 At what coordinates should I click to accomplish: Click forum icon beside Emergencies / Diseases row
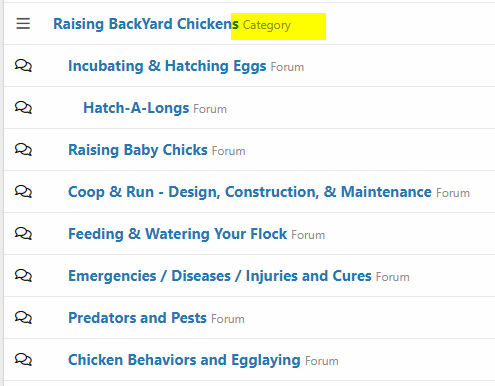pyautogui.click(x=23, y=275)
